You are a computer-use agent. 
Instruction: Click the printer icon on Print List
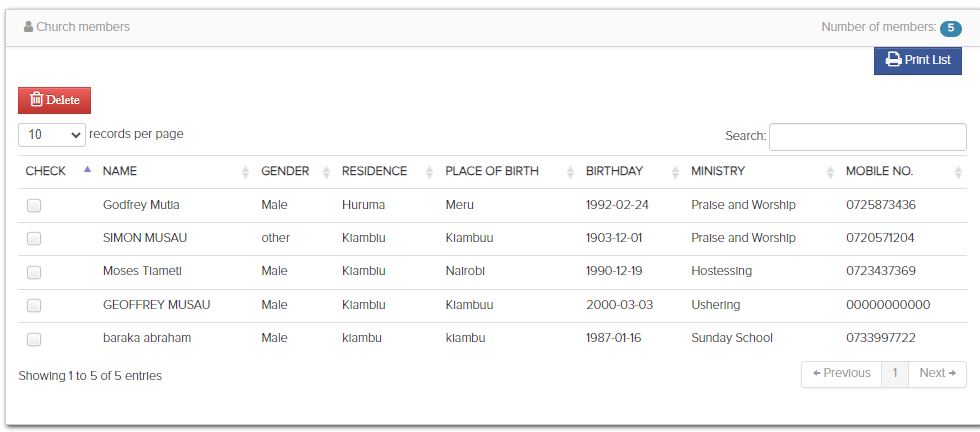coord(893,60)
